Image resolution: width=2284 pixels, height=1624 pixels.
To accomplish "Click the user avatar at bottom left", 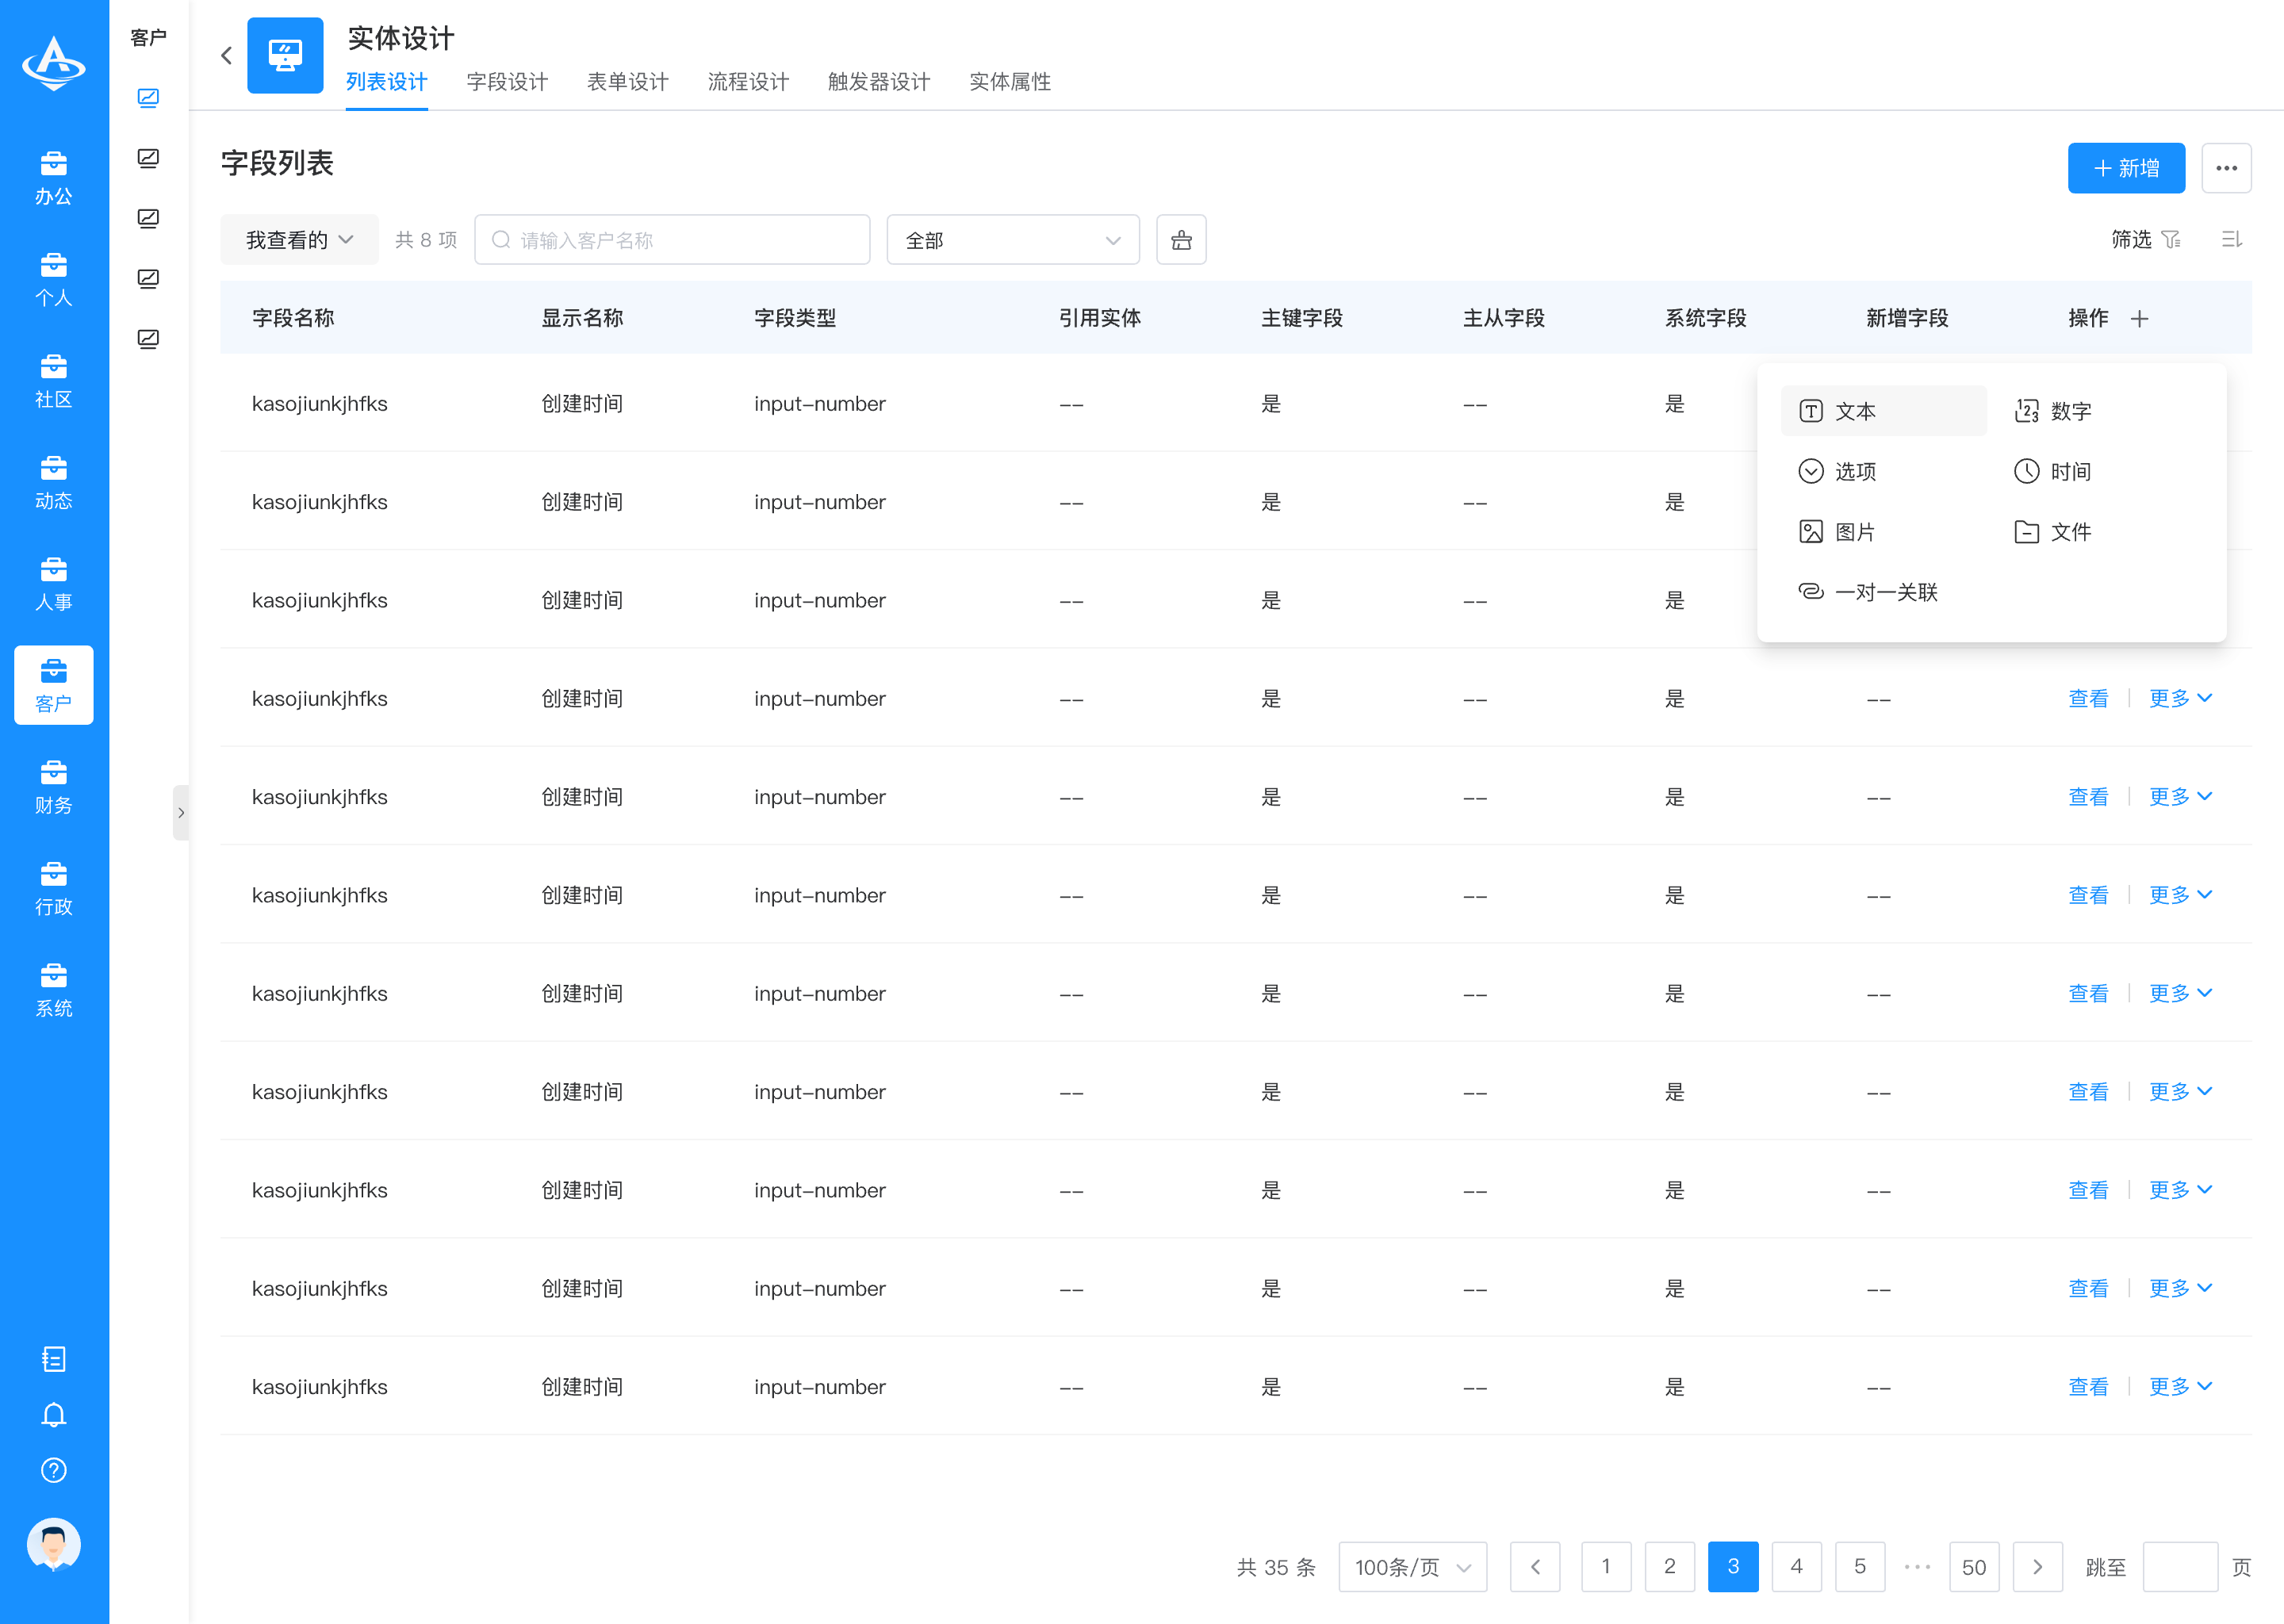I will [x=54, y=1545].
